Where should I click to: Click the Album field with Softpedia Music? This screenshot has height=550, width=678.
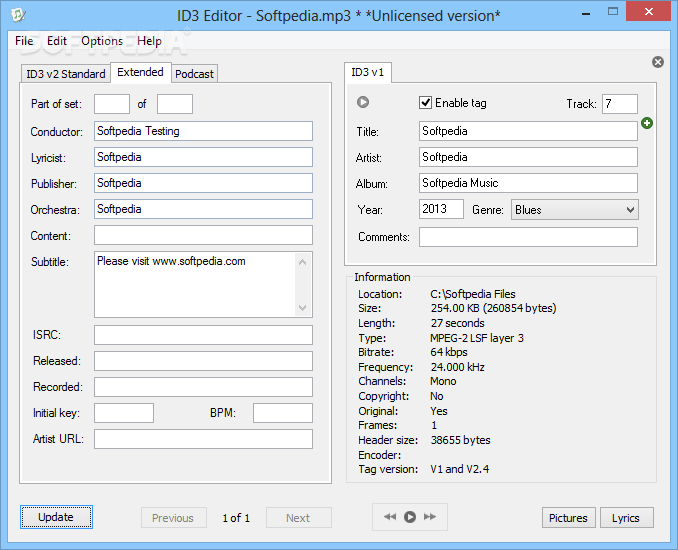[x=528, y=183]
